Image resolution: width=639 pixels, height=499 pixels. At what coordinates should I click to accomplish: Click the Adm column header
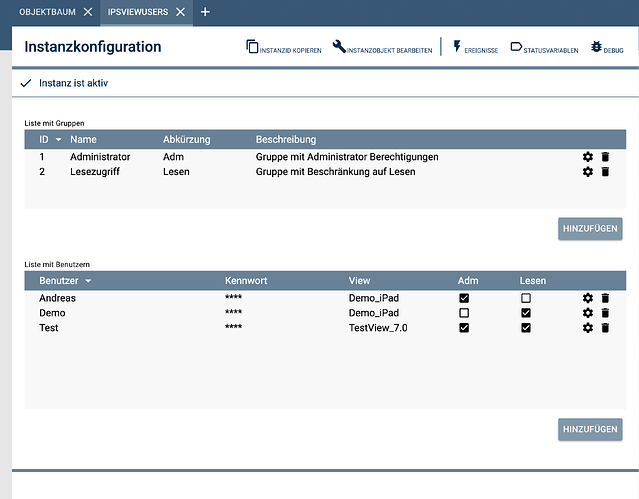point(468,280)
